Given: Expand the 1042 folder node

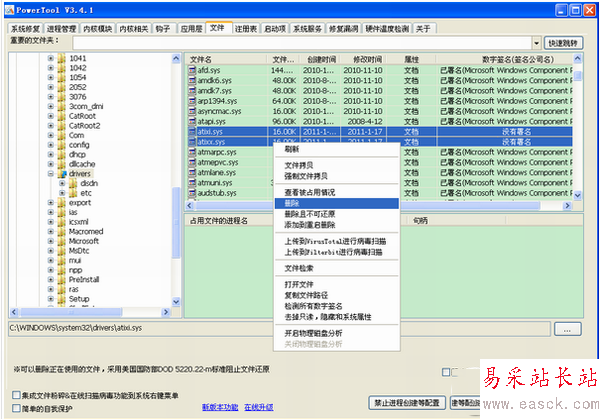Looking at the screenshot, I should coord(51,68).
